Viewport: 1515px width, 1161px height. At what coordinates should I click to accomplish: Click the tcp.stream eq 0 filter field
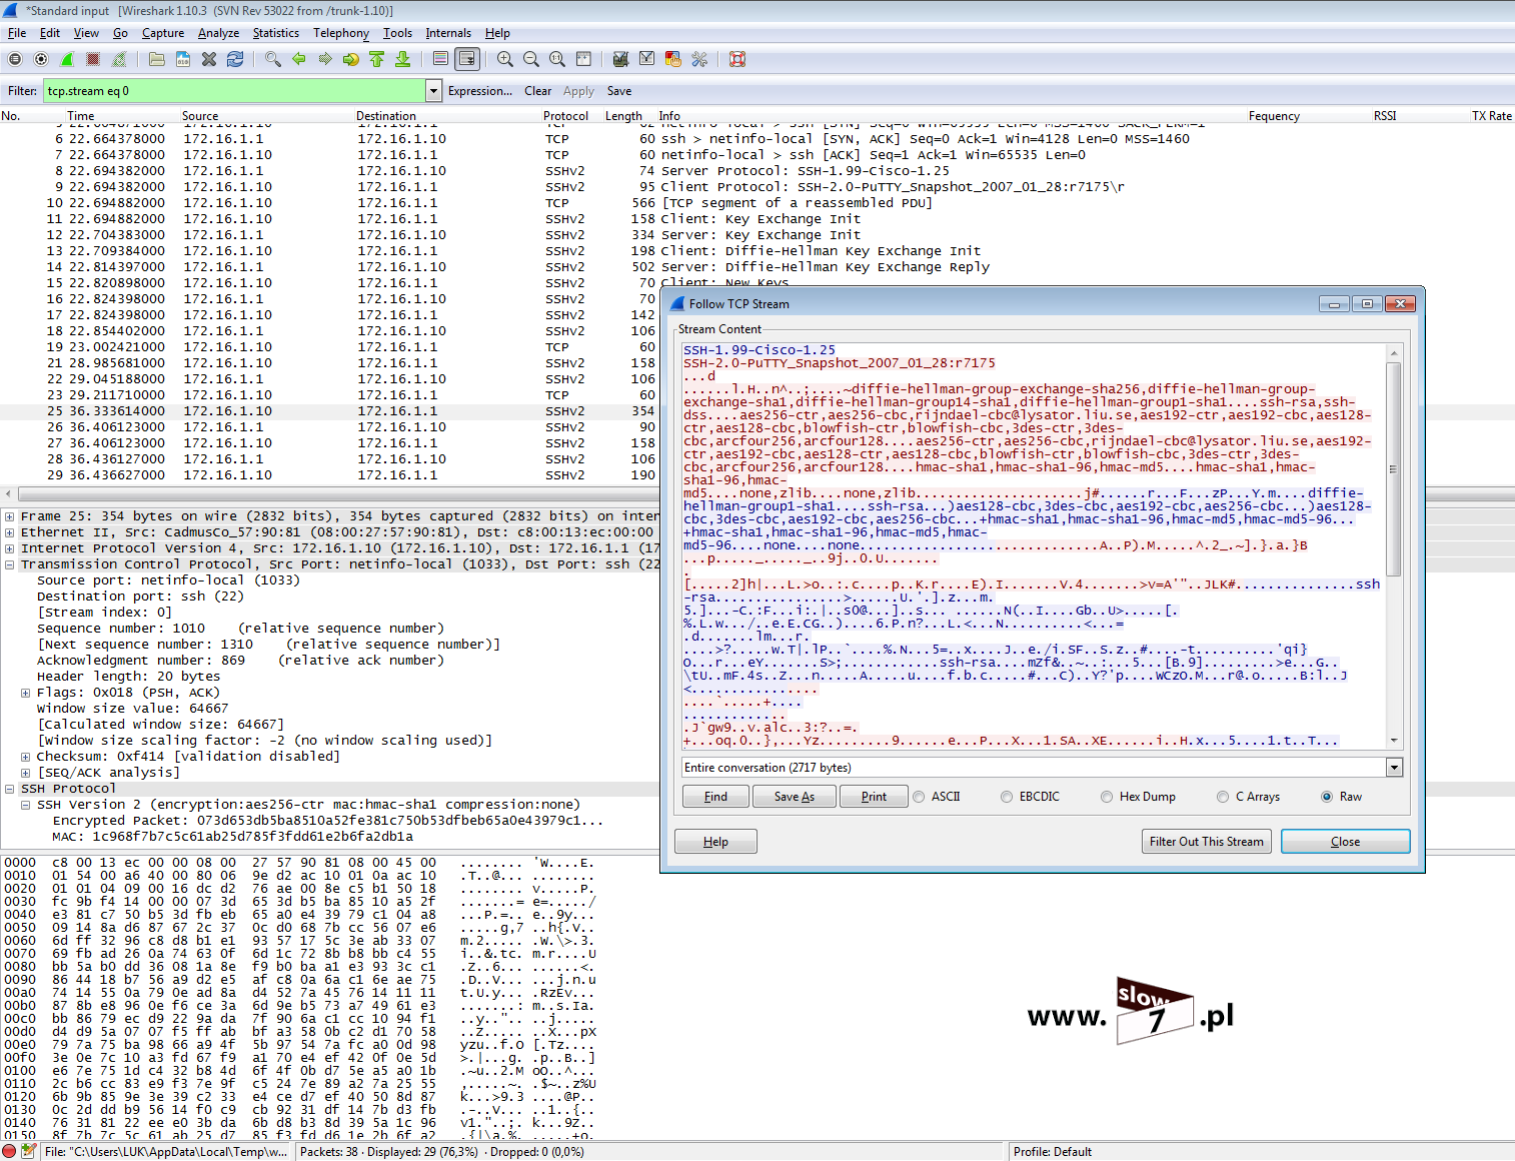(x=234, y=91)
